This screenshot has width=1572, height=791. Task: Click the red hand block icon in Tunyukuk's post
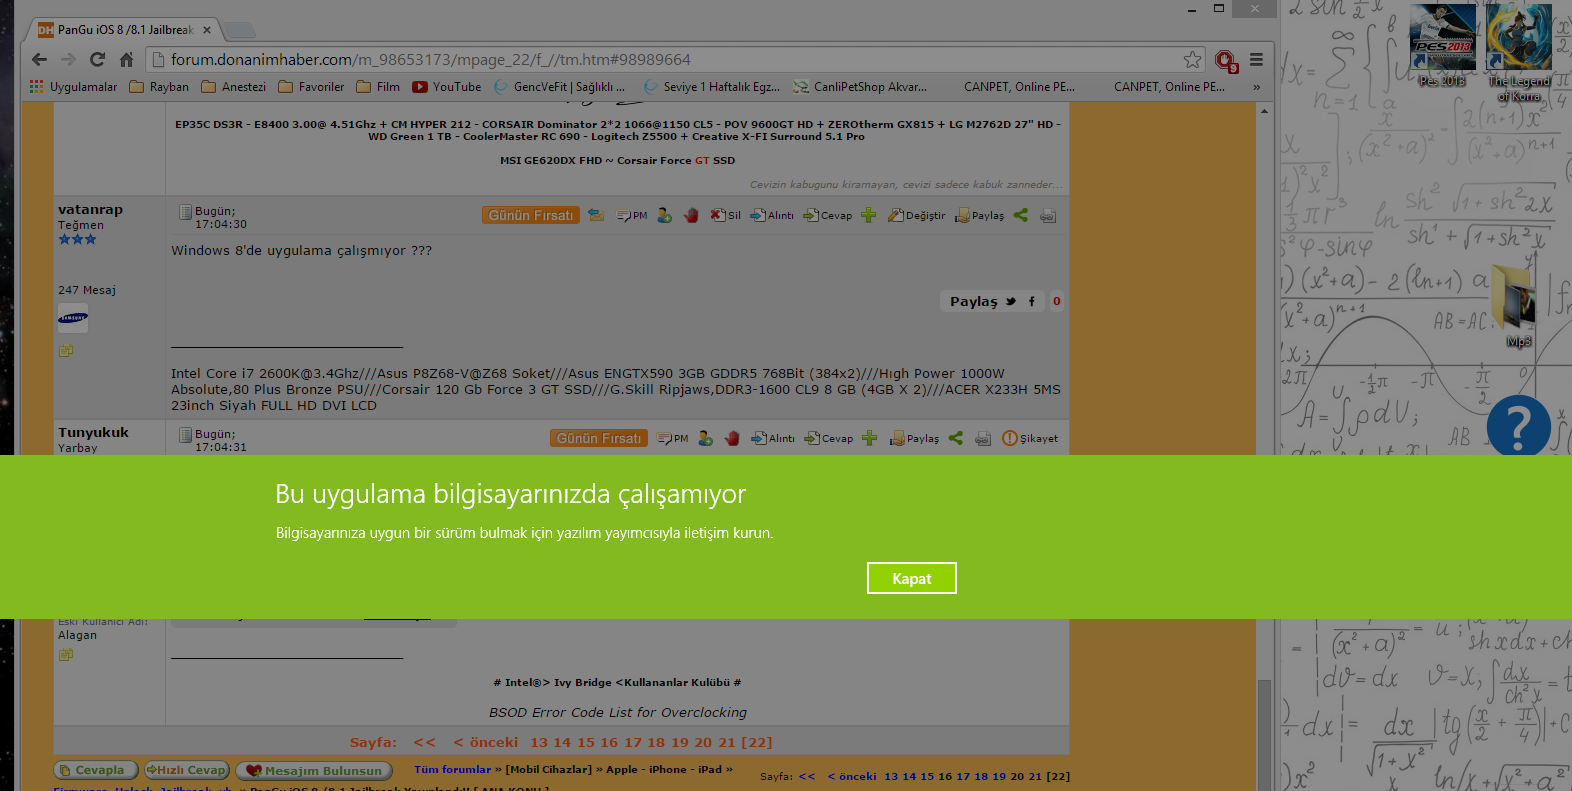(x=732, y=438)
